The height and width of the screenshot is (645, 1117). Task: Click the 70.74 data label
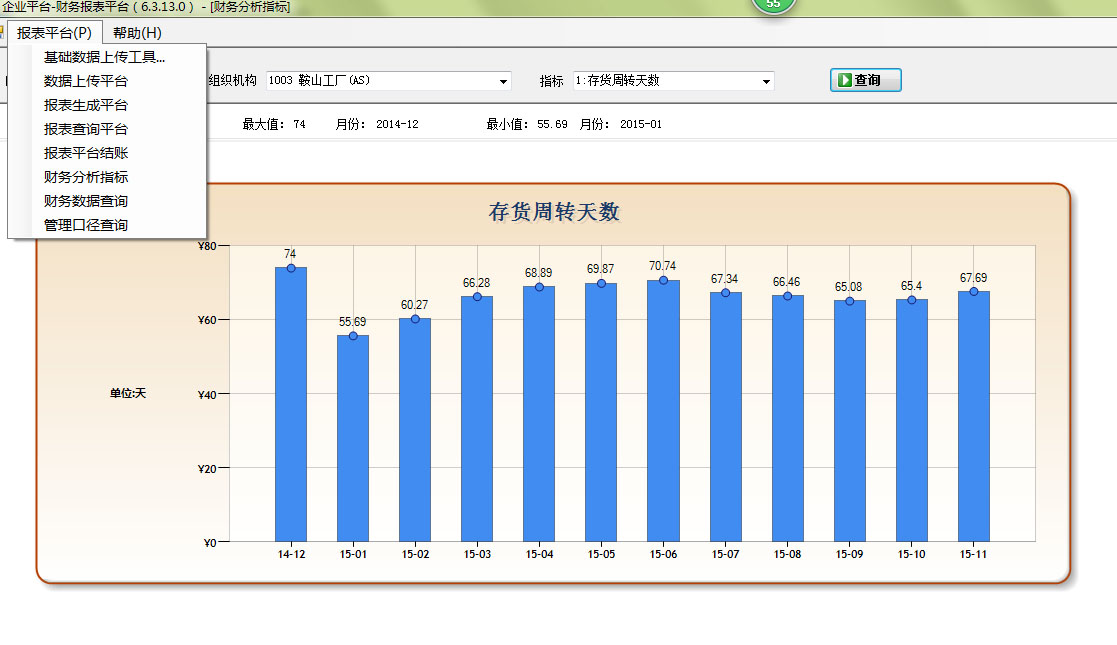[663, 266]
